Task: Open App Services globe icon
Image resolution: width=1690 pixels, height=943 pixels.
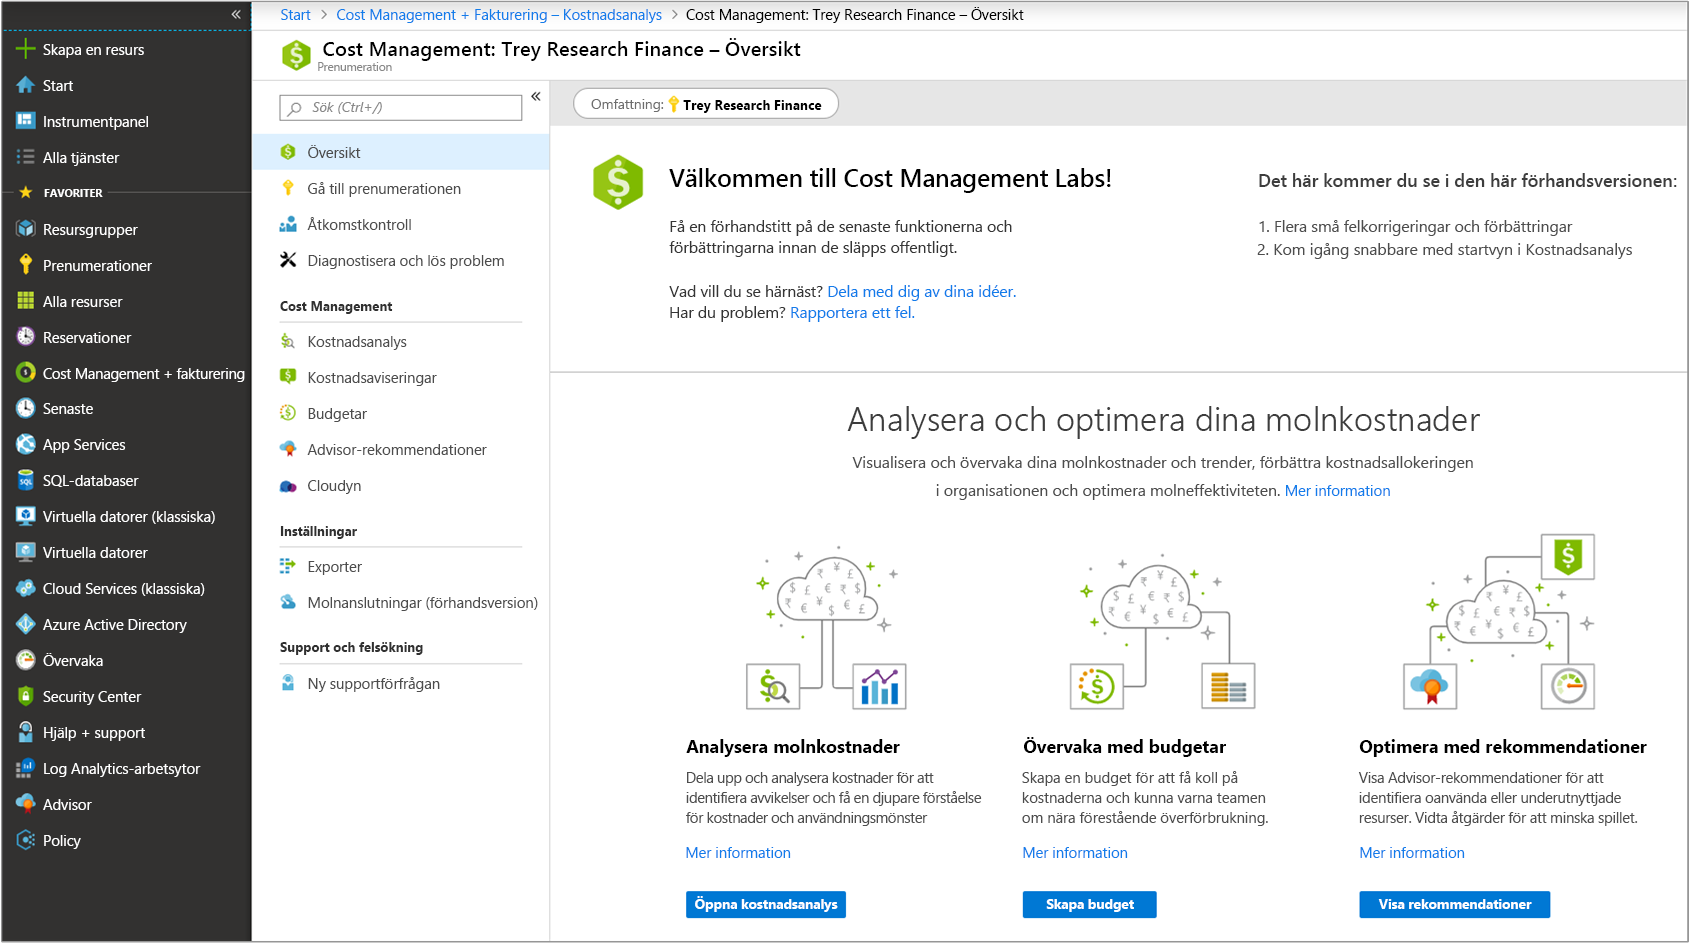Action: 26,444
